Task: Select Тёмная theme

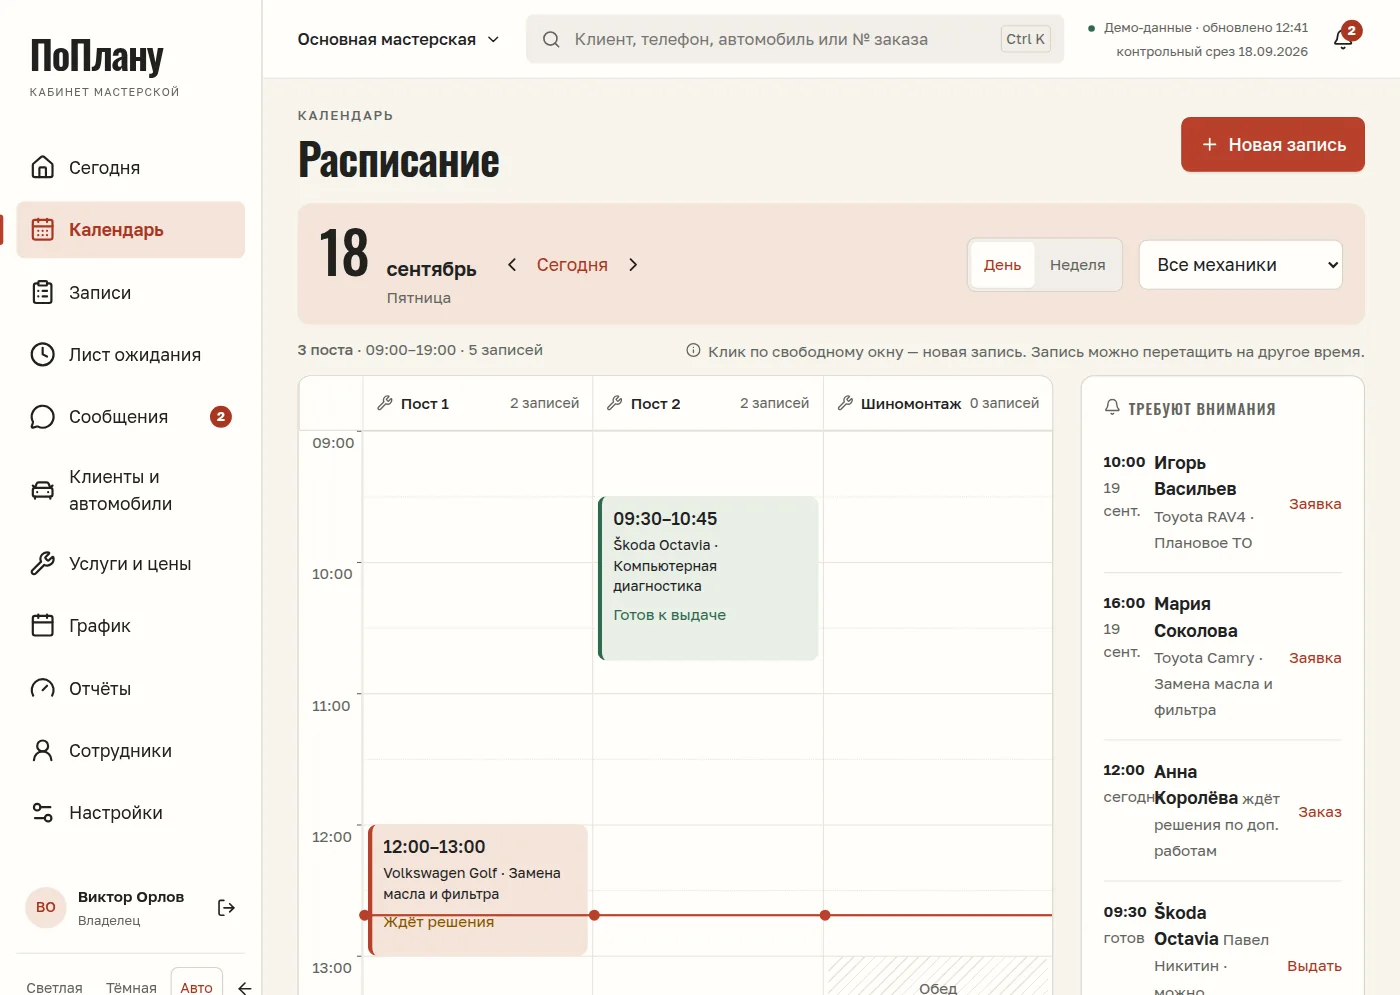Action: click(131, 988)
